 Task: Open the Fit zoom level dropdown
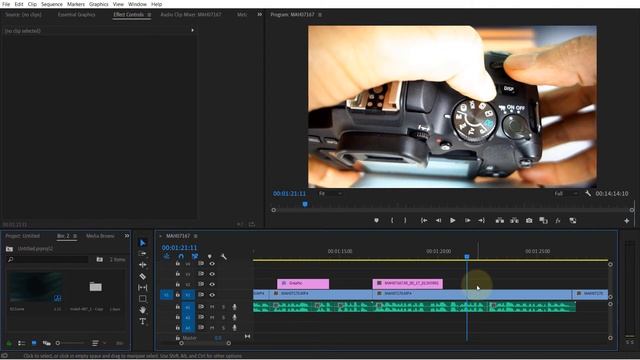coord(330,193)
